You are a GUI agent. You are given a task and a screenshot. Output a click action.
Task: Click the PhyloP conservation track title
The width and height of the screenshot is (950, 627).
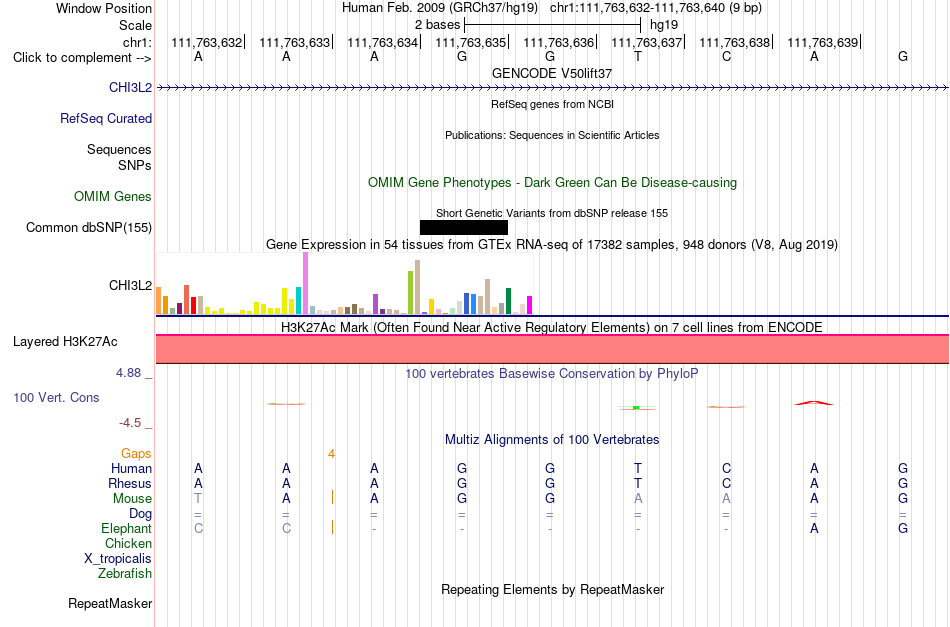pos(552,374)
